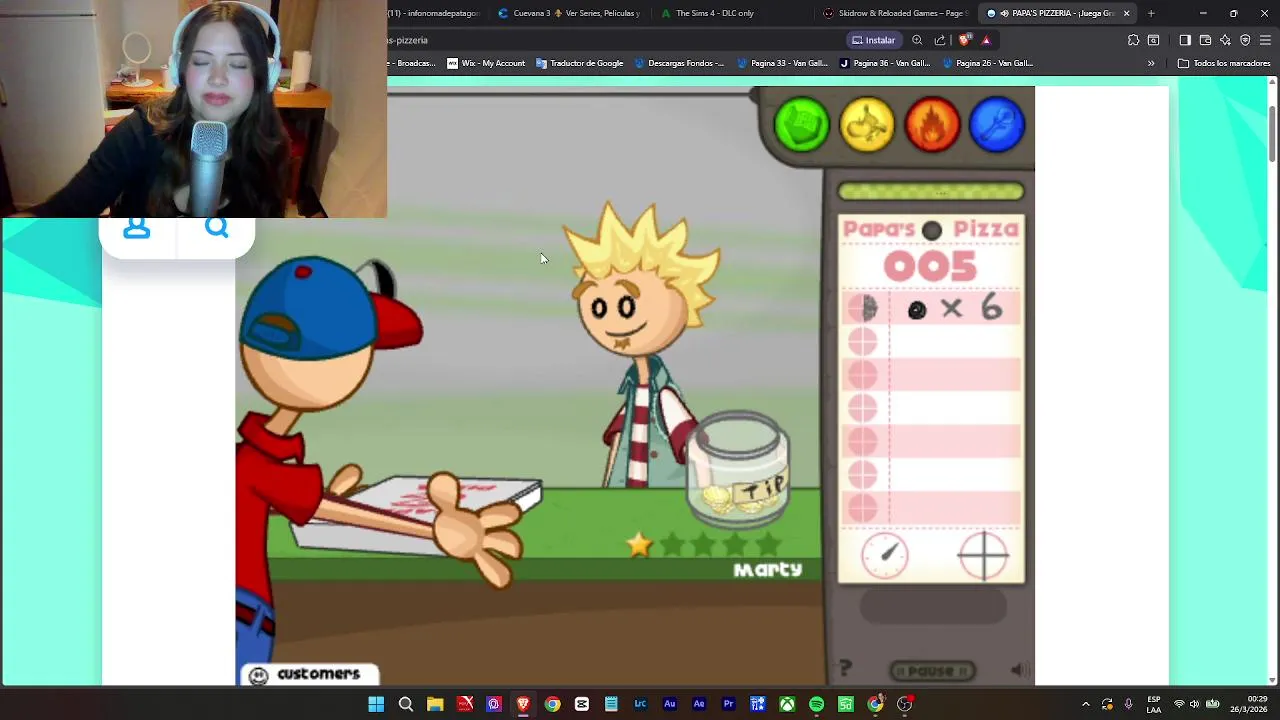
Task: Open Wix - My Account bookmark
Action: coord(486,63)
